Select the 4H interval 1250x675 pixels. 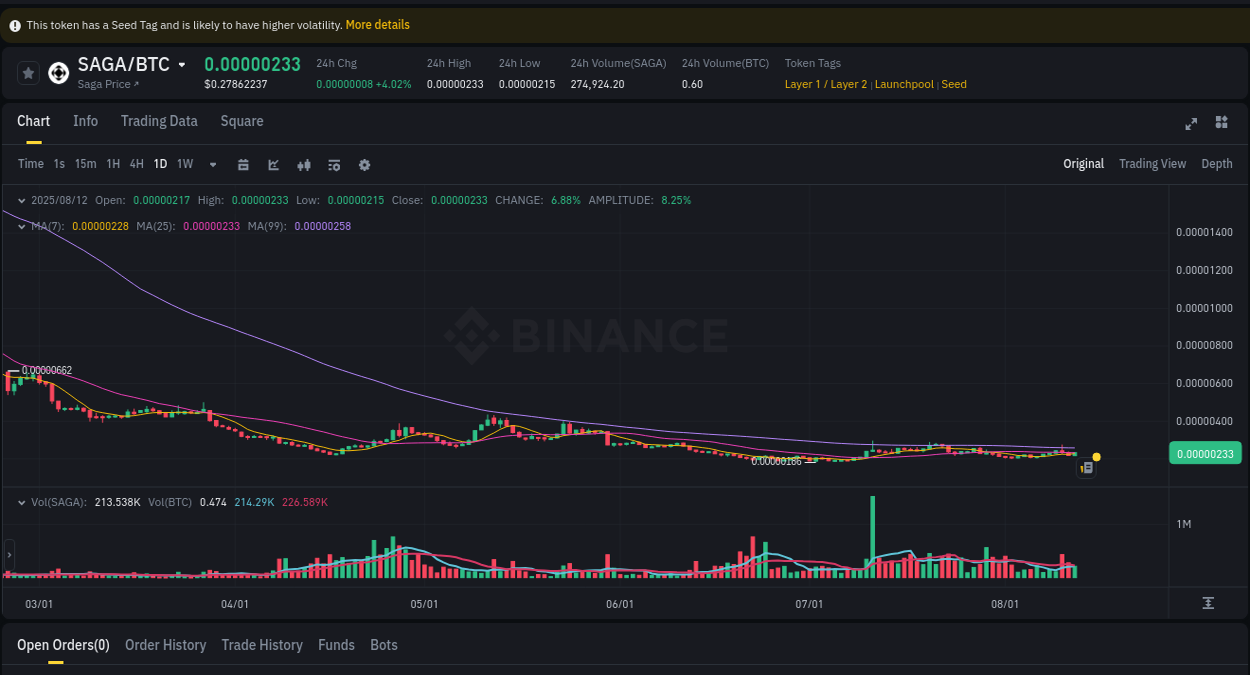pos(137,164)
